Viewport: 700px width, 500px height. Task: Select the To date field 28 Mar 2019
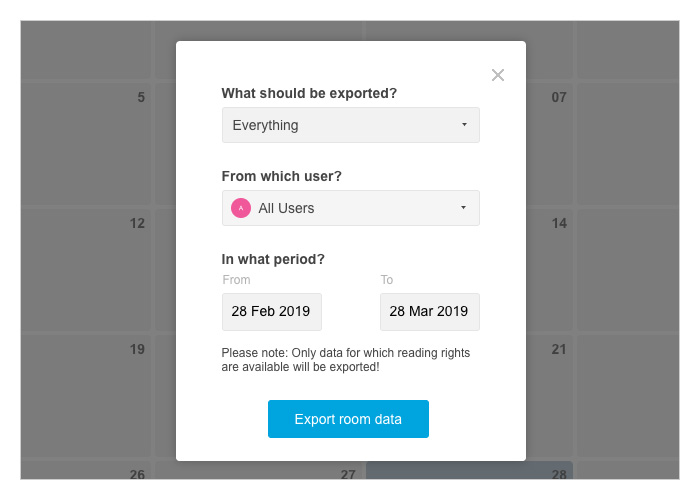(429, 312)
